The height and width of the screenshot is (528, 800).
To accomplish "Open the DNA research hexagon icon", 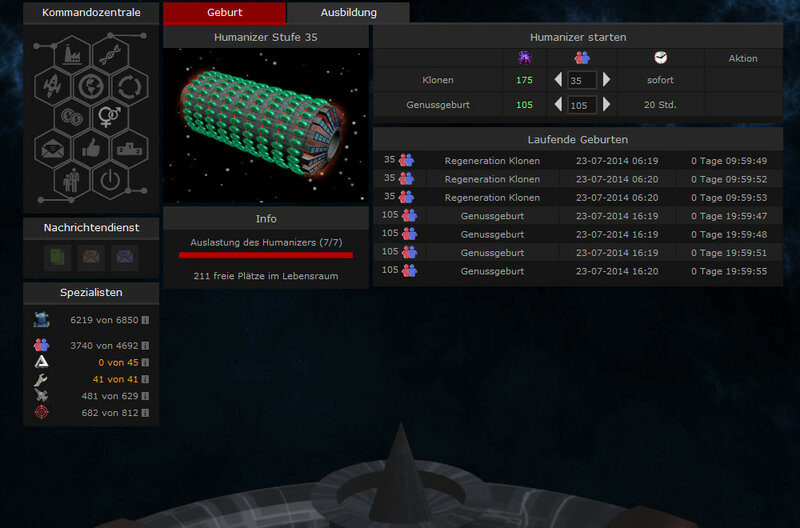I will pos(110,54).
